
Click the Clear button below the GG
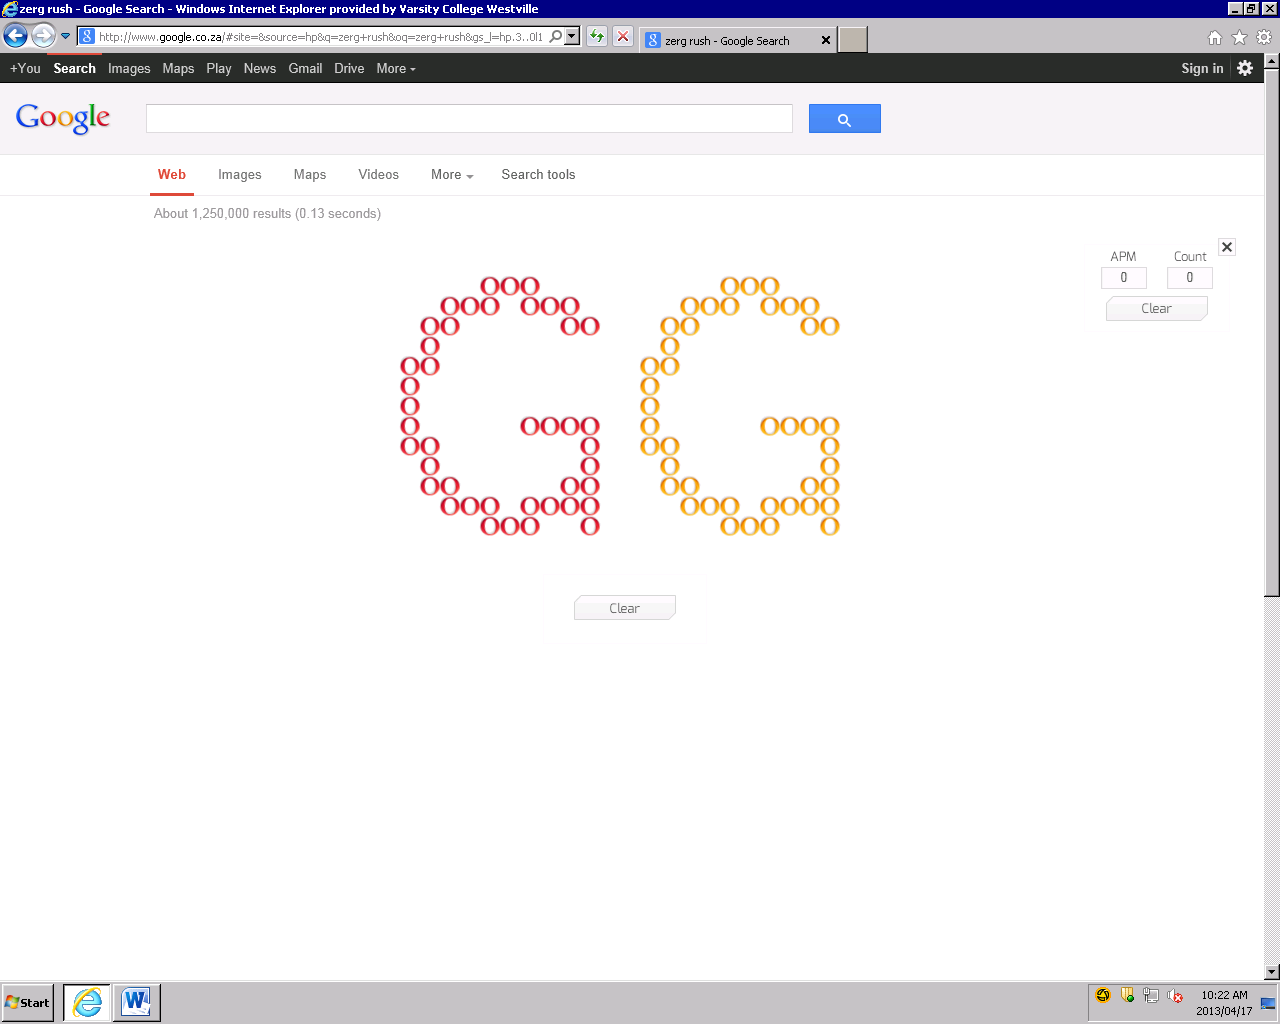625,608
